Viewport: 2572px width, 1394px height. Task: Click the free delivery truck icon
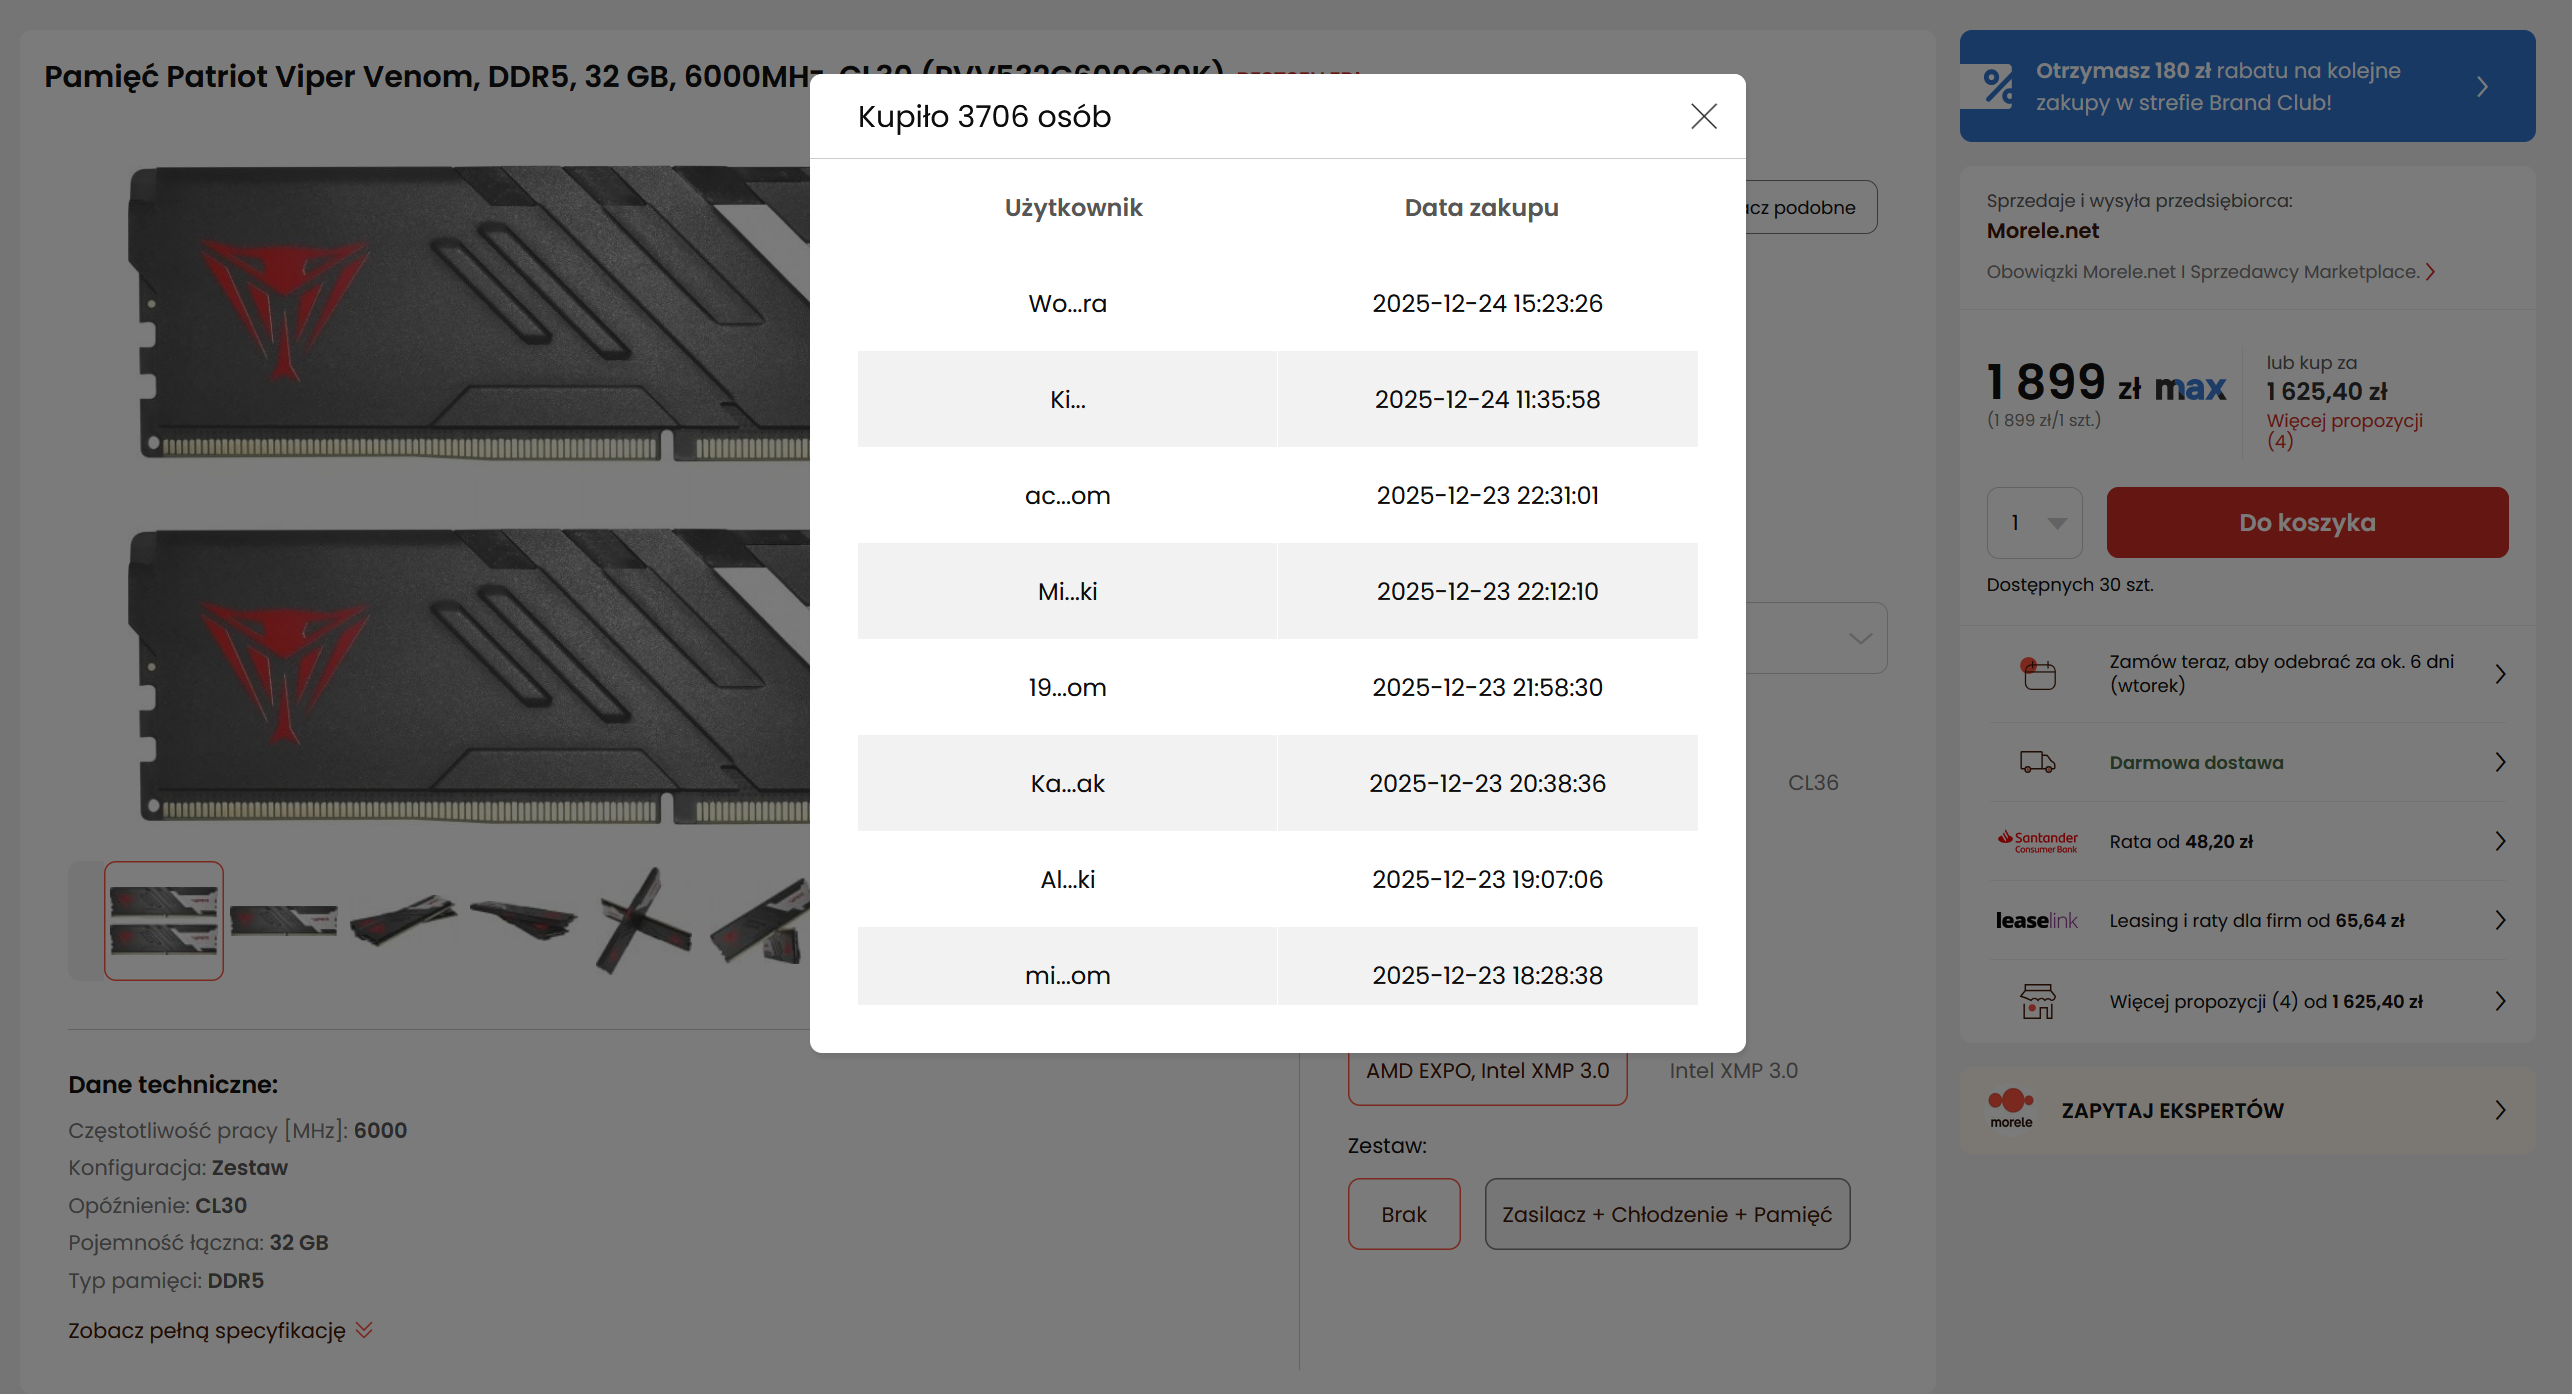click(2037, 762)
